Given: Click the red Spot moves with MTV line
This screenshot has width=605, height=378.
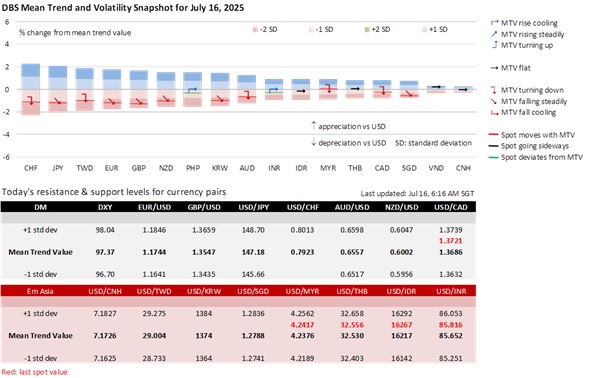Looking at the screenshot, I should [x=493, y=135].
